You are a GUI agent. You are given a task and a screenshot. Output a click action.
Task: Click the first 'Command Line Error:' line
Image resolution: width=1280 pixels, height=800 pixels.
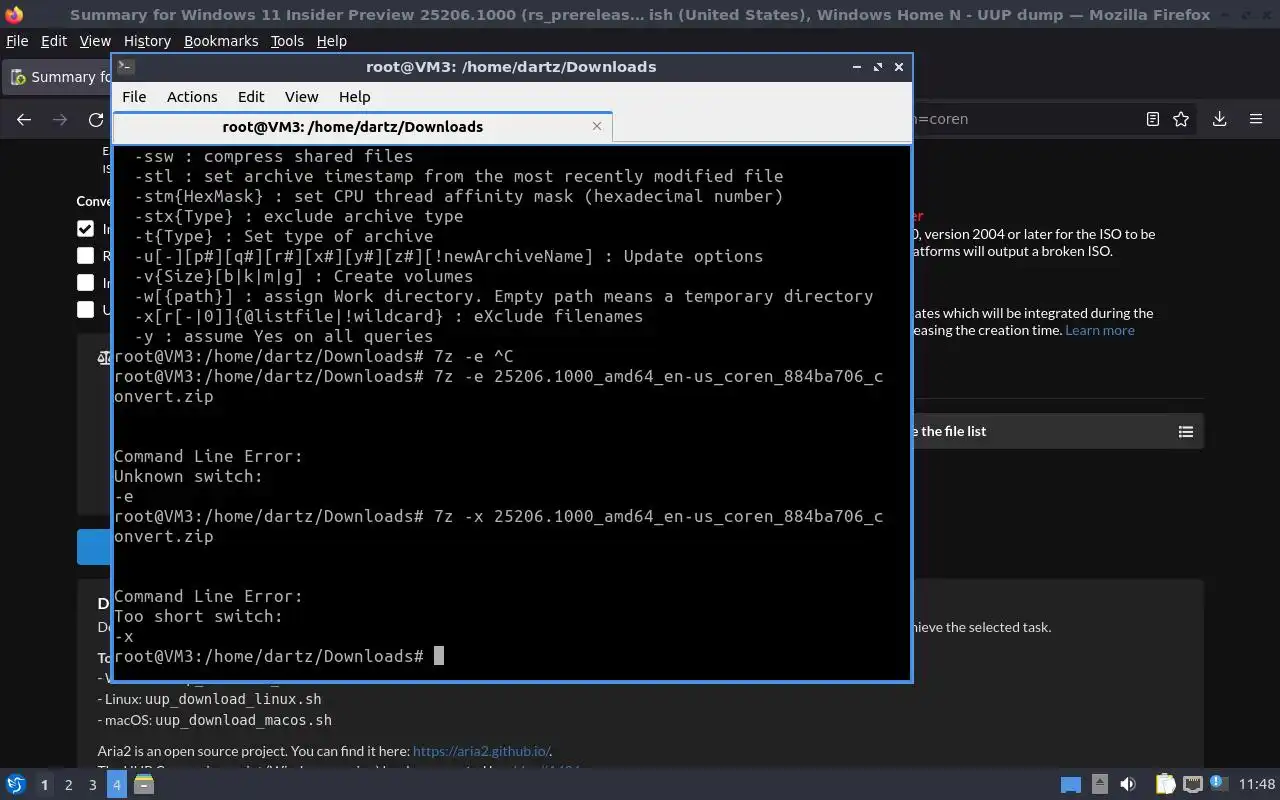pyautogui.click(x=208, y=456)
